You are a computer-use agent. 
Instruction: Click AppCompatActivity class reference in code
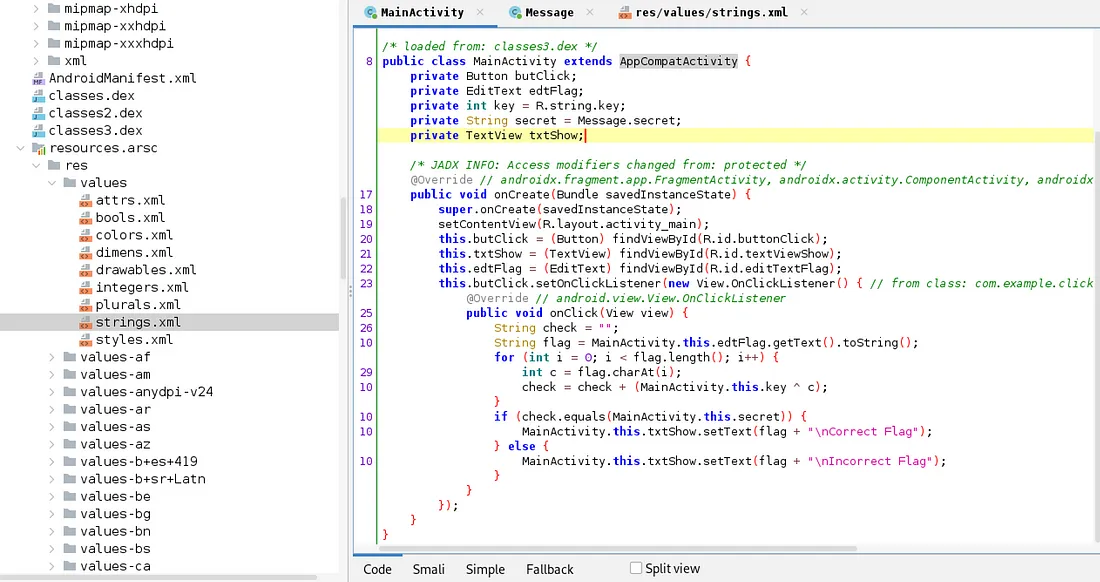(678, 62)
